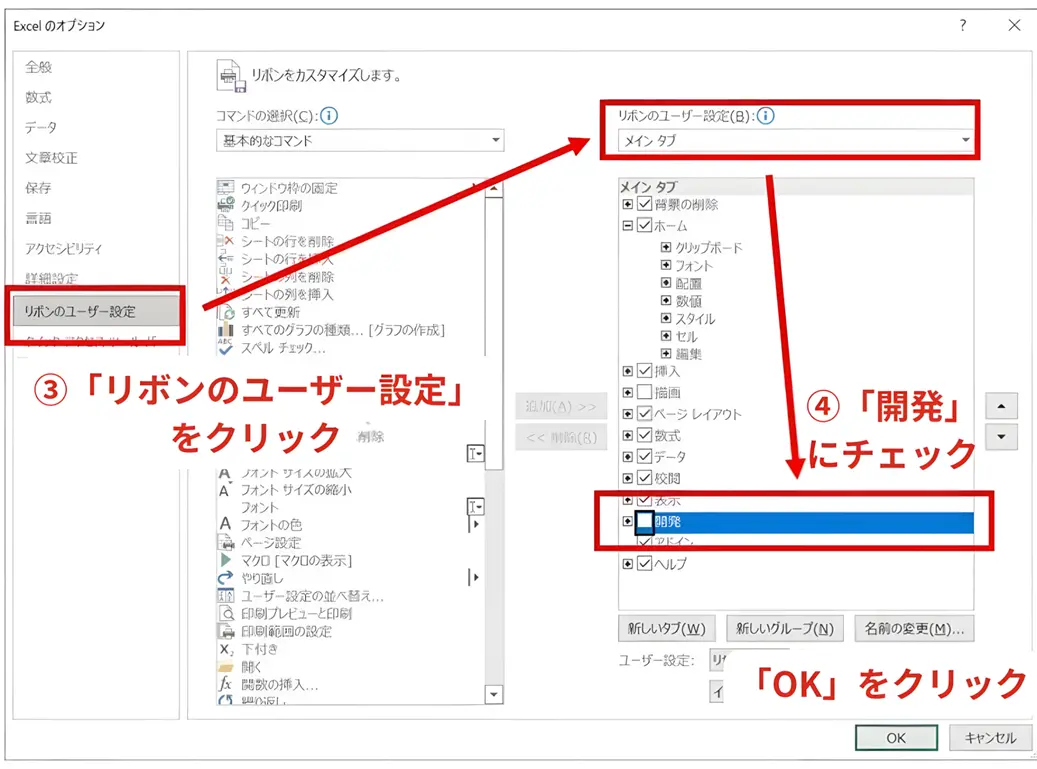The height and width of the screenshot is (769, 1037).
Task: Uncheck the データ tab checkbox
Action: pos(645,456)
